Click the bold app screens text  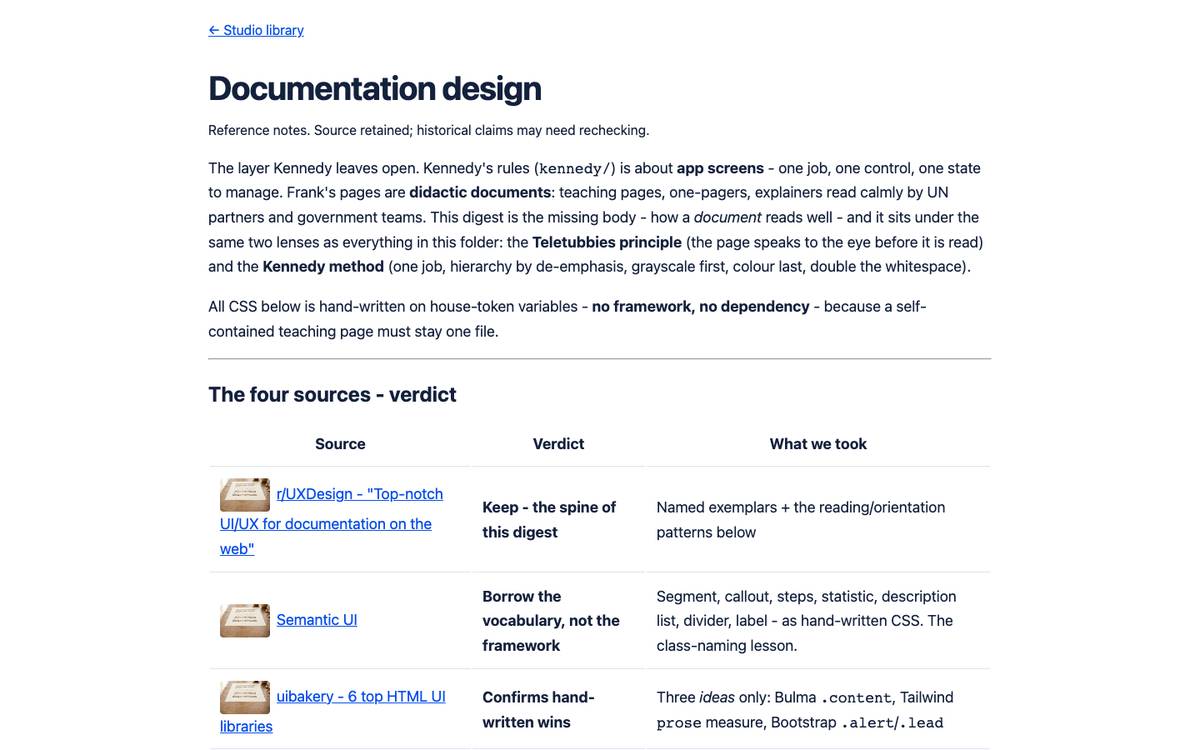(x=720, y=168)
